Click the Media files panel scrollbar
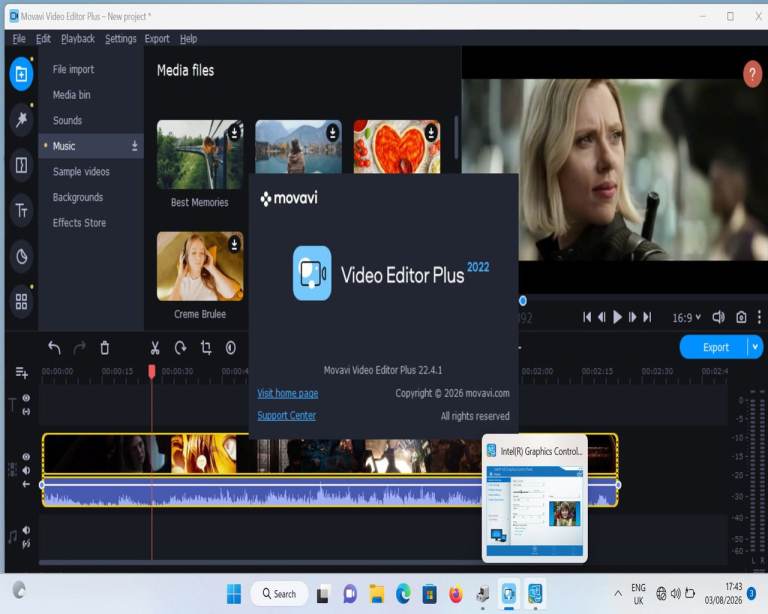 click(456, 138)
